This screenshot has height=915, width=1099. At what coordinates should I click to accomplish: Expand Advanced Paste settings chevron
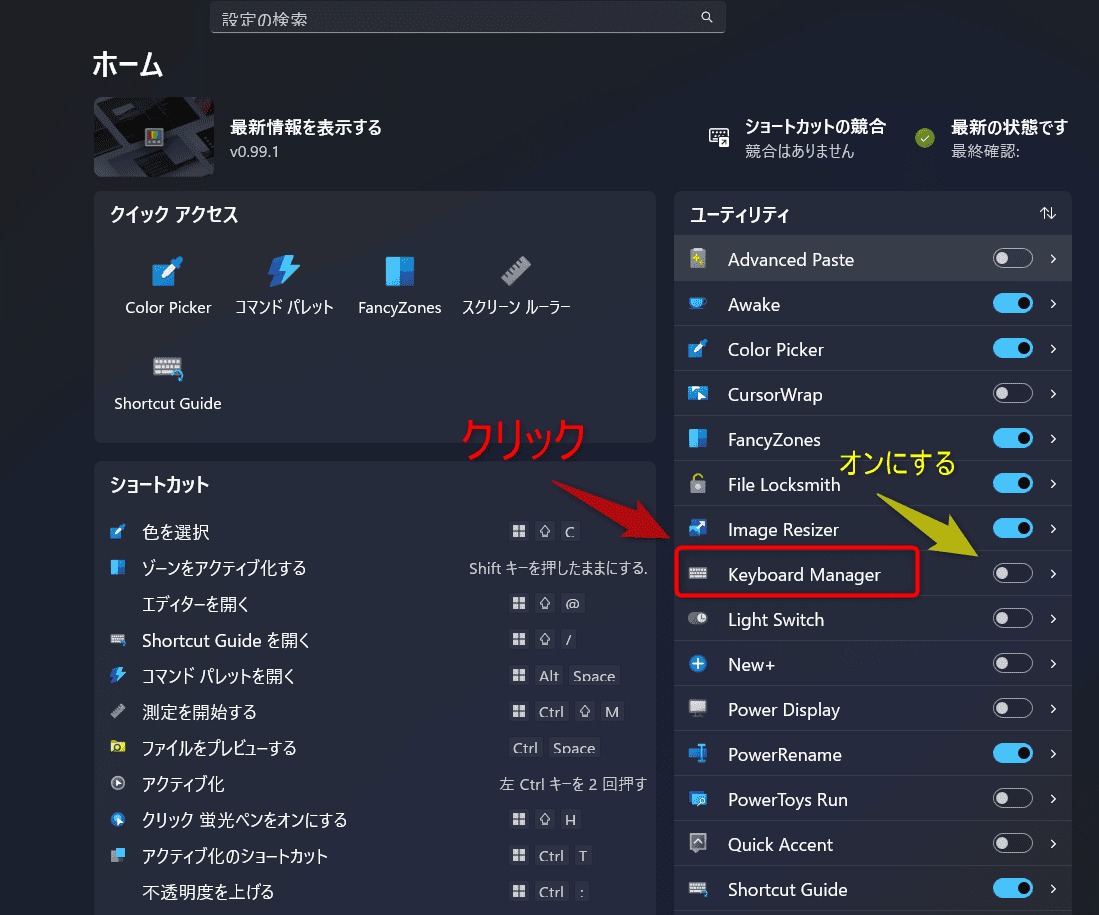tap(1053, 259)
